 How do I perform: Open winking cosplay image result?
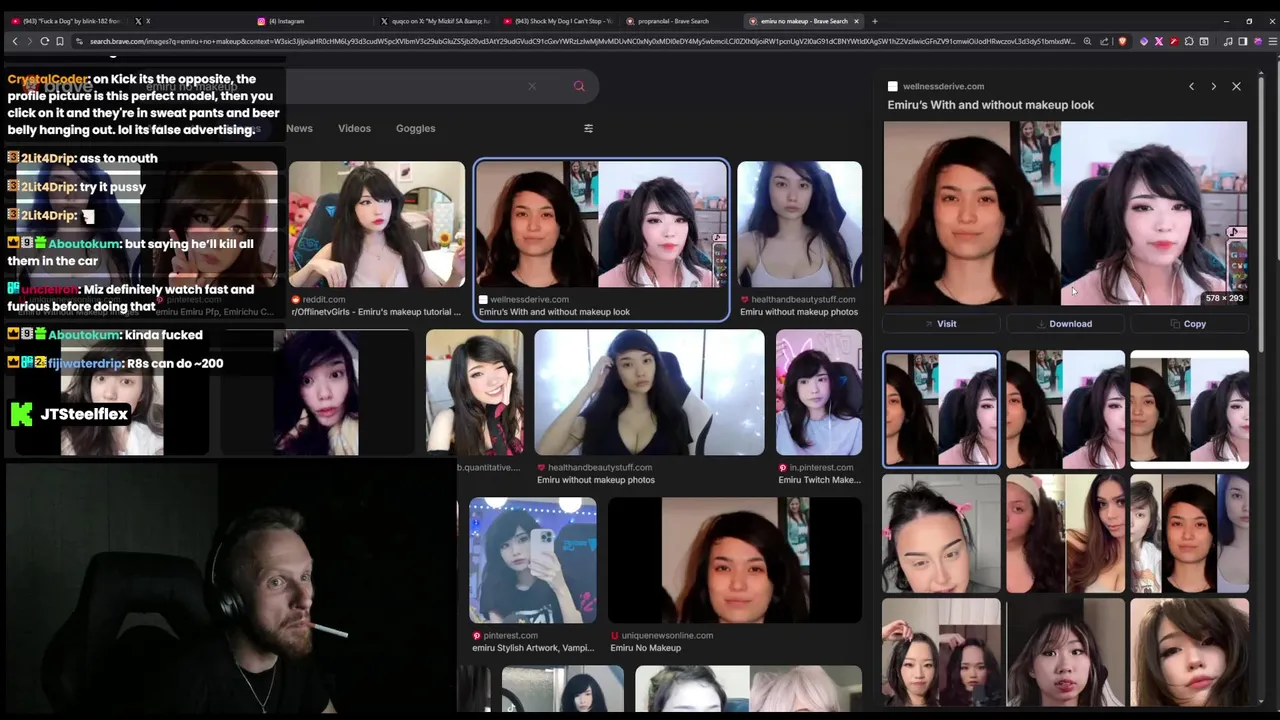(474, 392)
